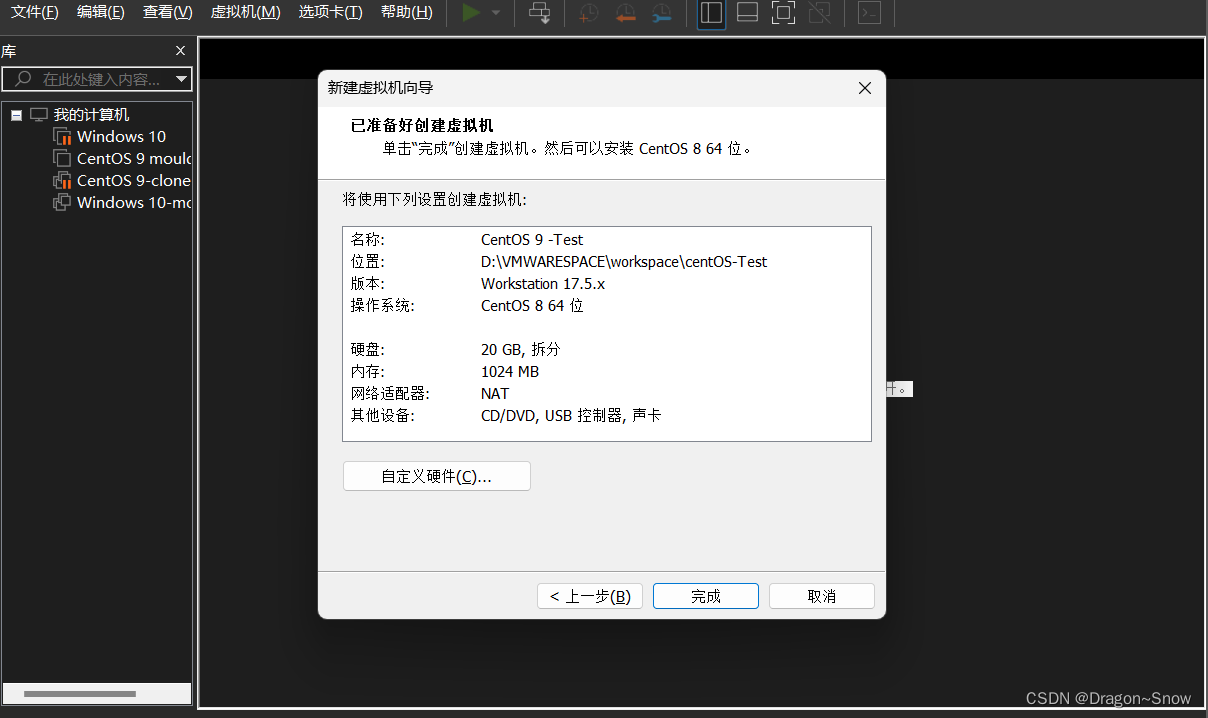Select 我的计算机 in the library tree
The width and height of the screenshot is (1208, 718).
click(x=91, y=115)
